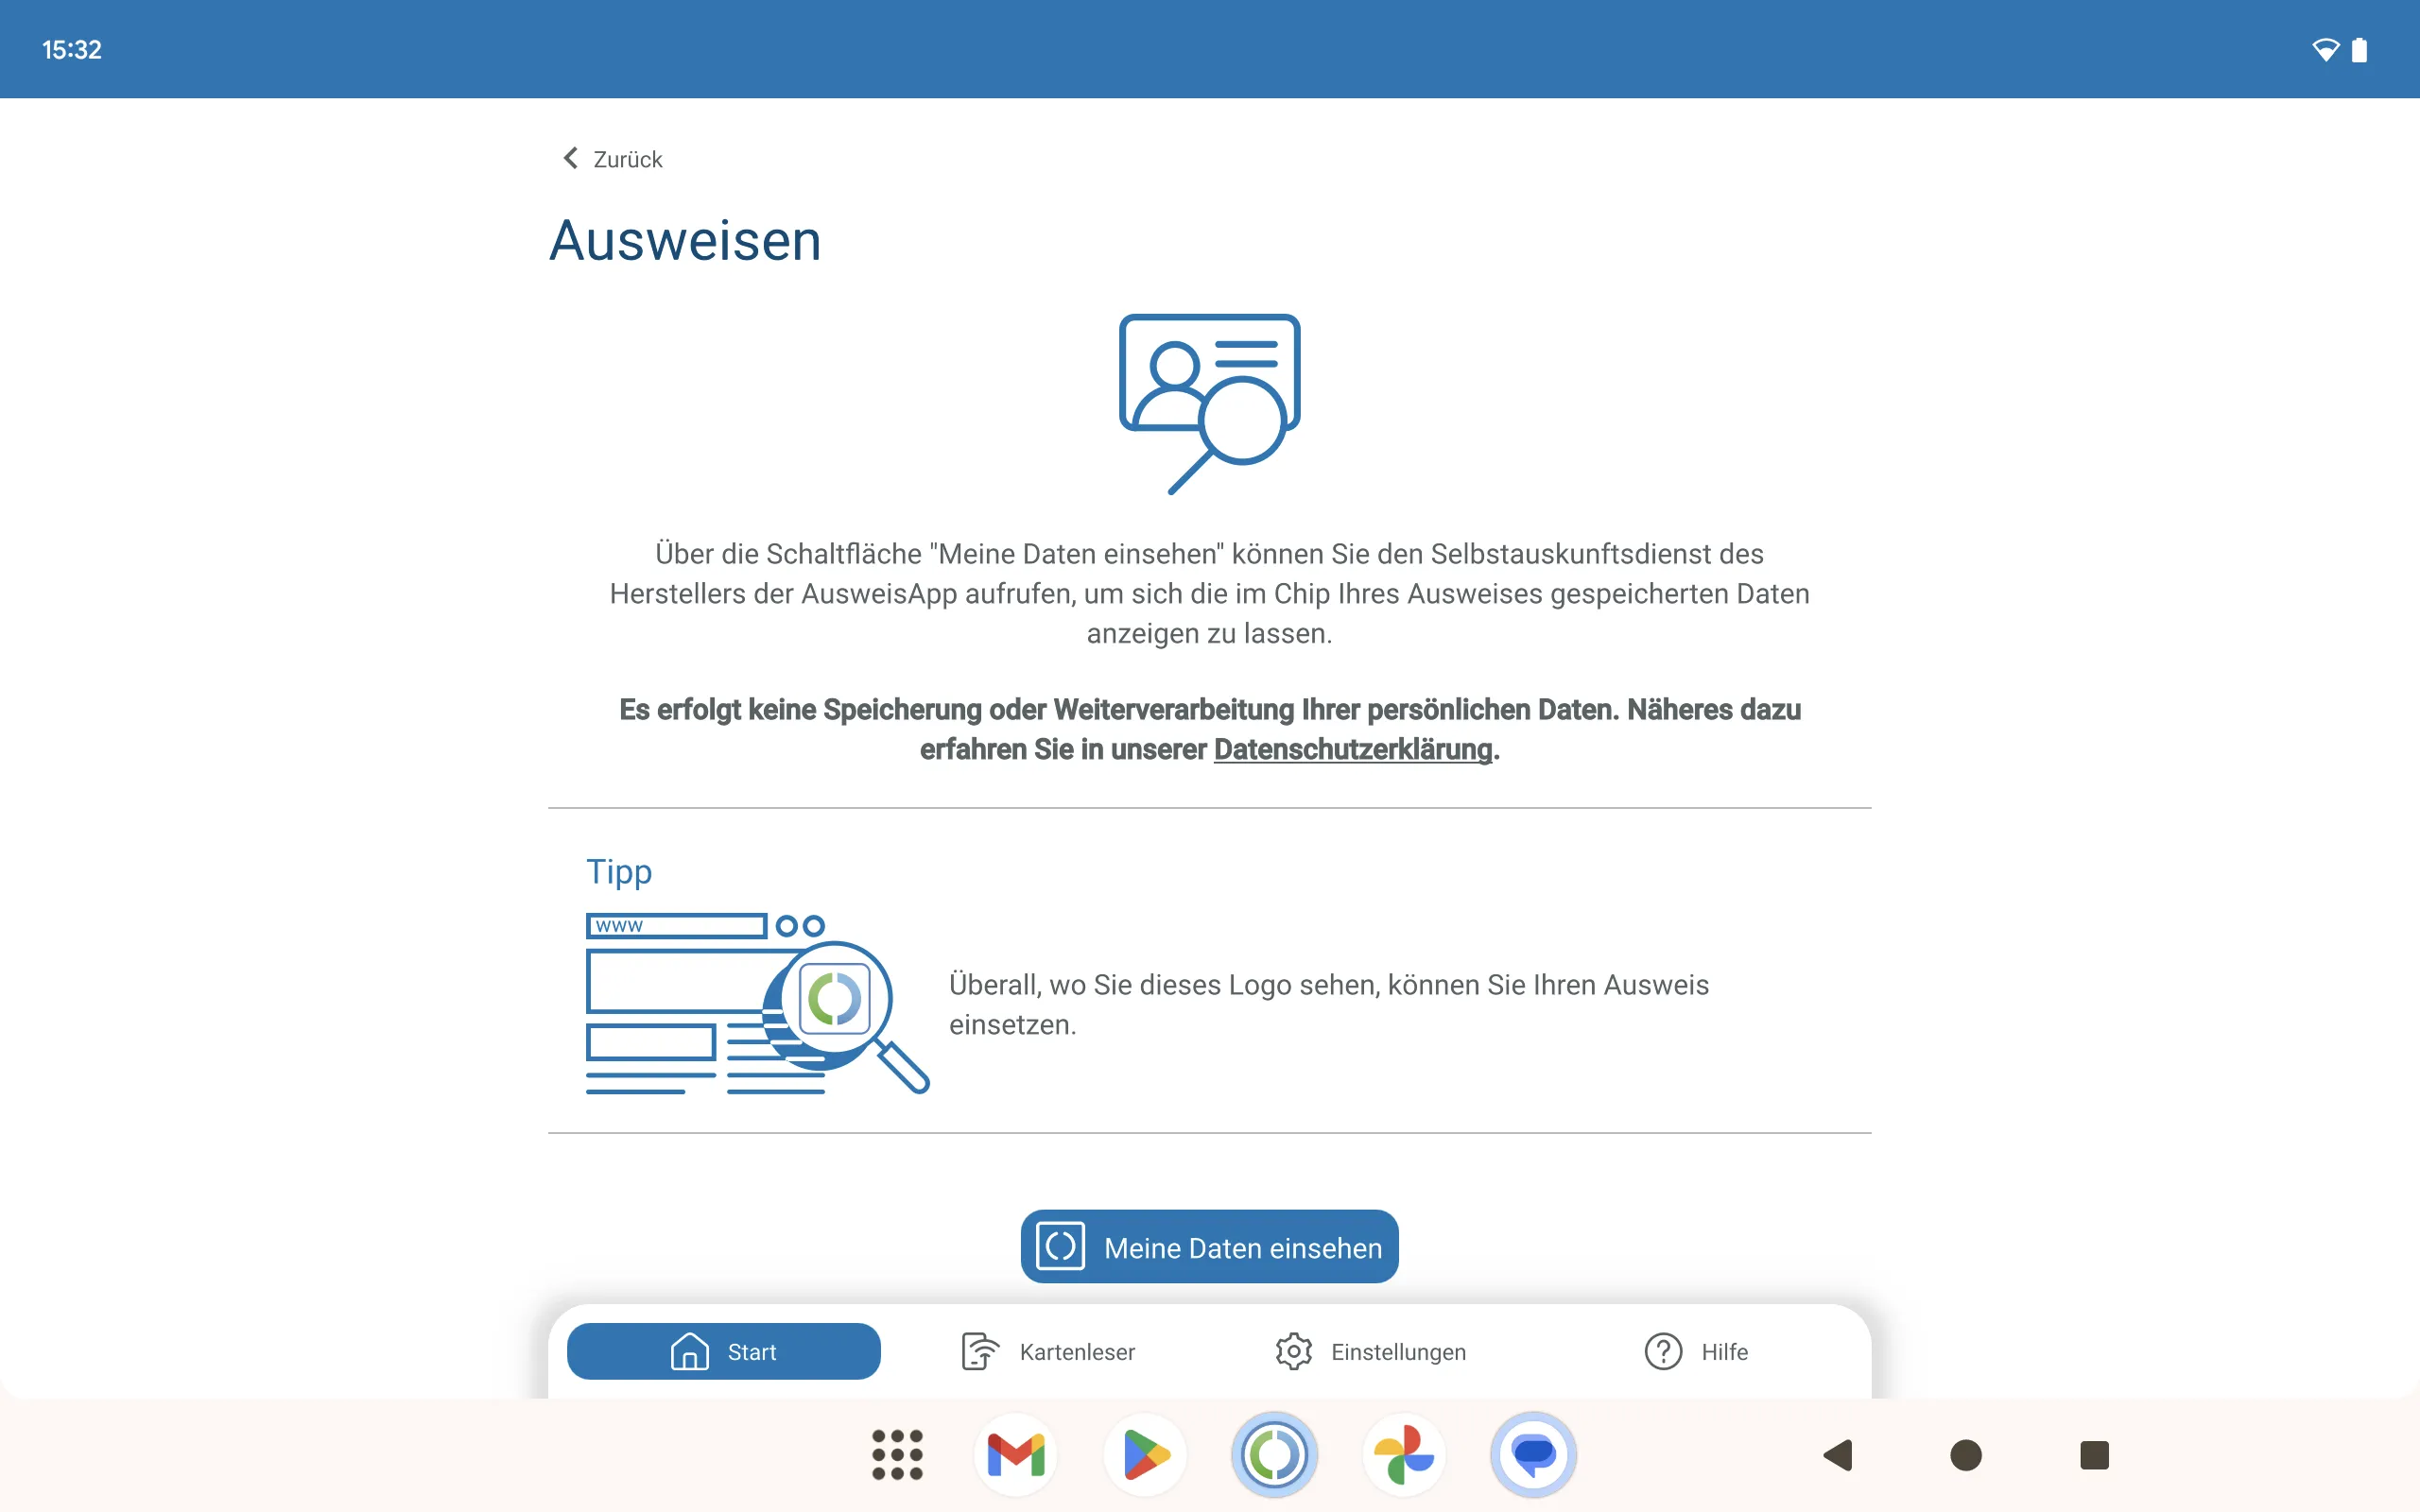Image resolution: width=2420 pixels, height=1512 pixels.
Task: Click the Meine Daten einsehen button
Action: tap(1209, 1247)
